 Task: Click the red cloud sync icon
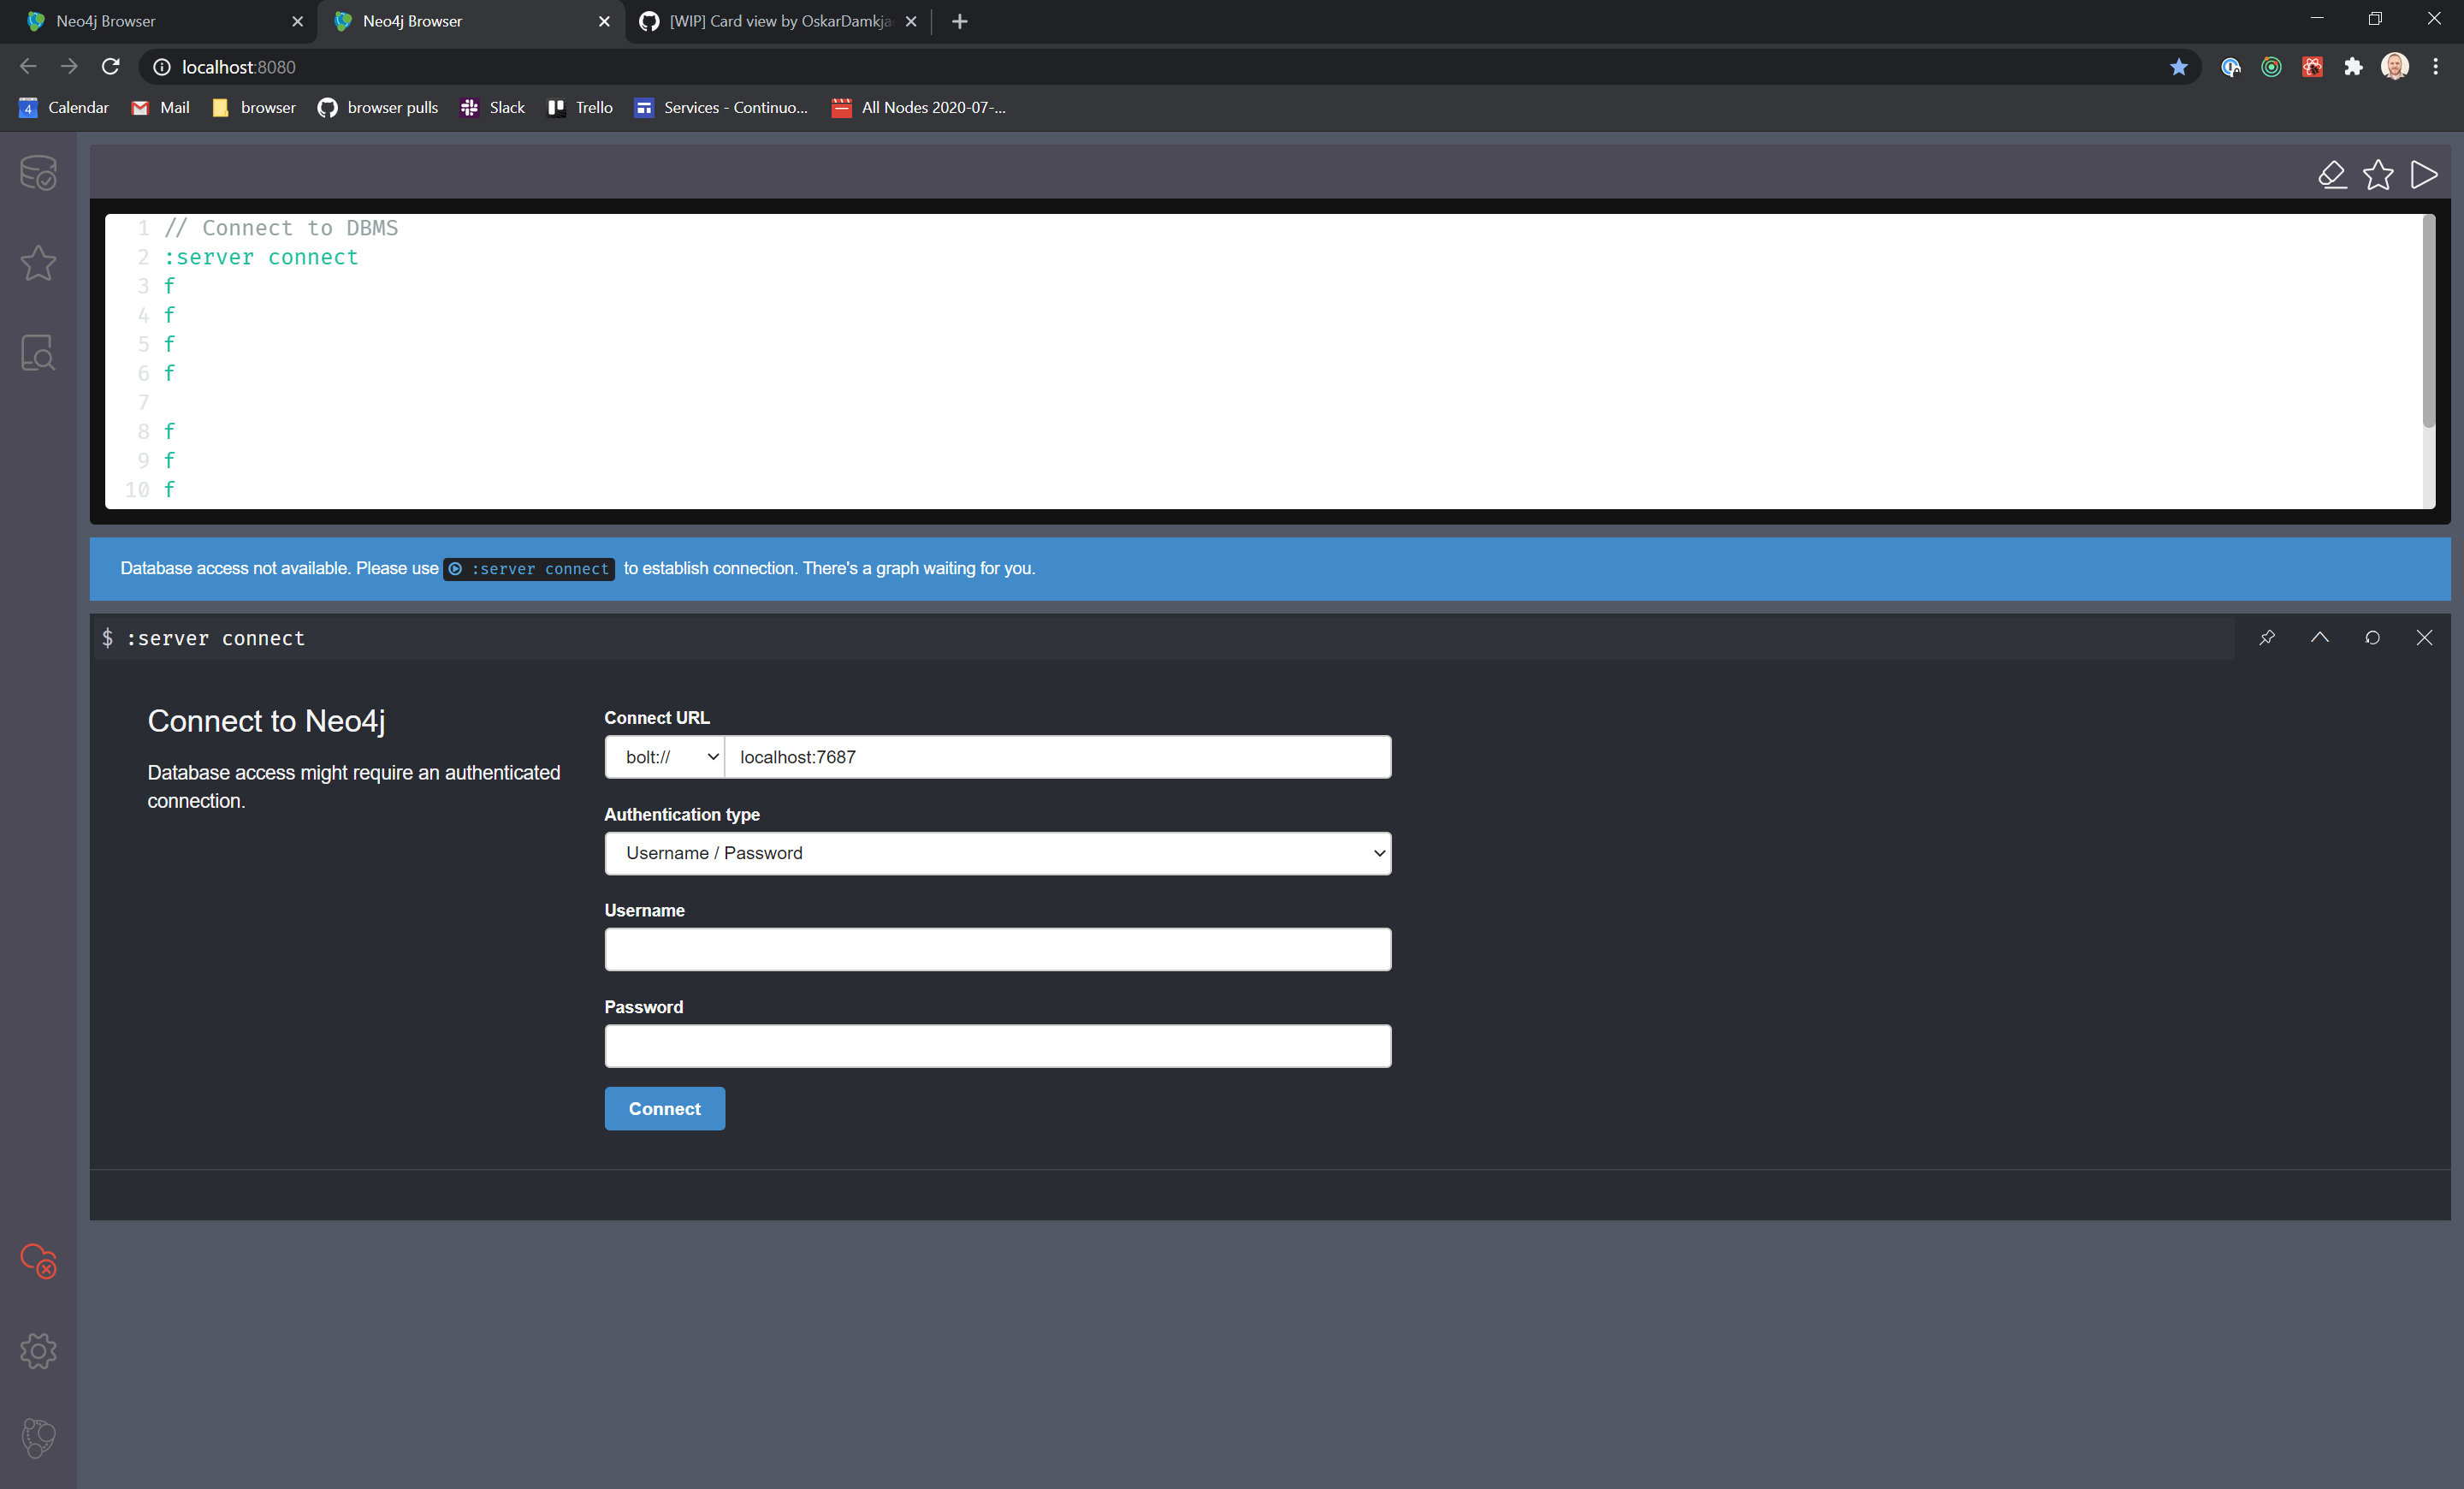[38, 1261]
